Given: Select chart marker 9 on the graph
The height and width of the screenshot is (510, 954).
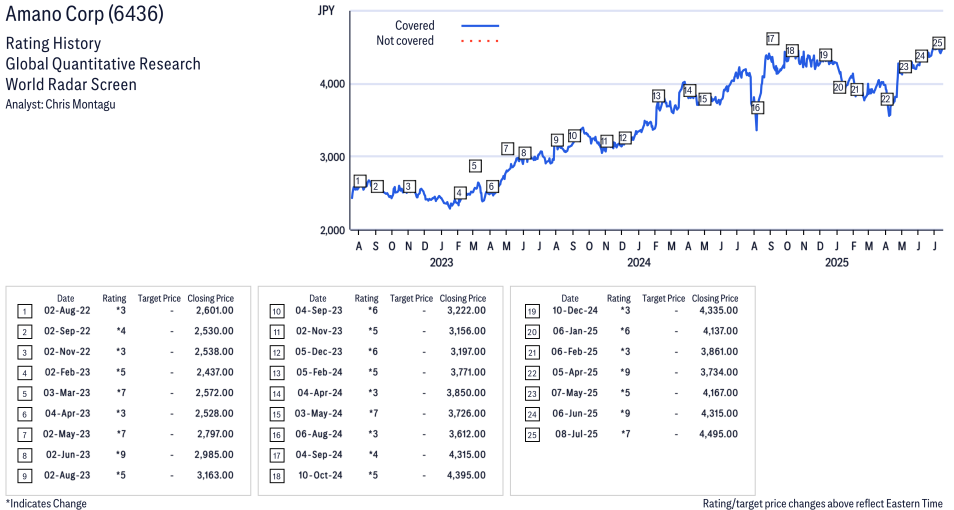Looking at the screenshot, I should click(556, 140).
